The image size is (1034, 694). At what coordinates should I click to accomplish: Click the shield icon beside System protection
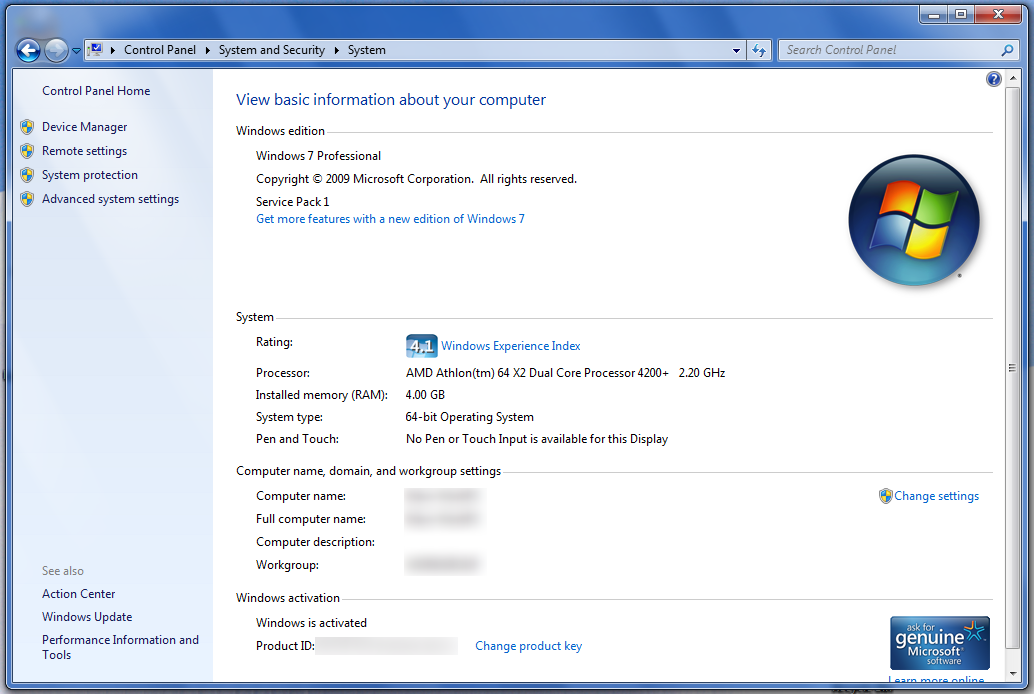(27, 175)
